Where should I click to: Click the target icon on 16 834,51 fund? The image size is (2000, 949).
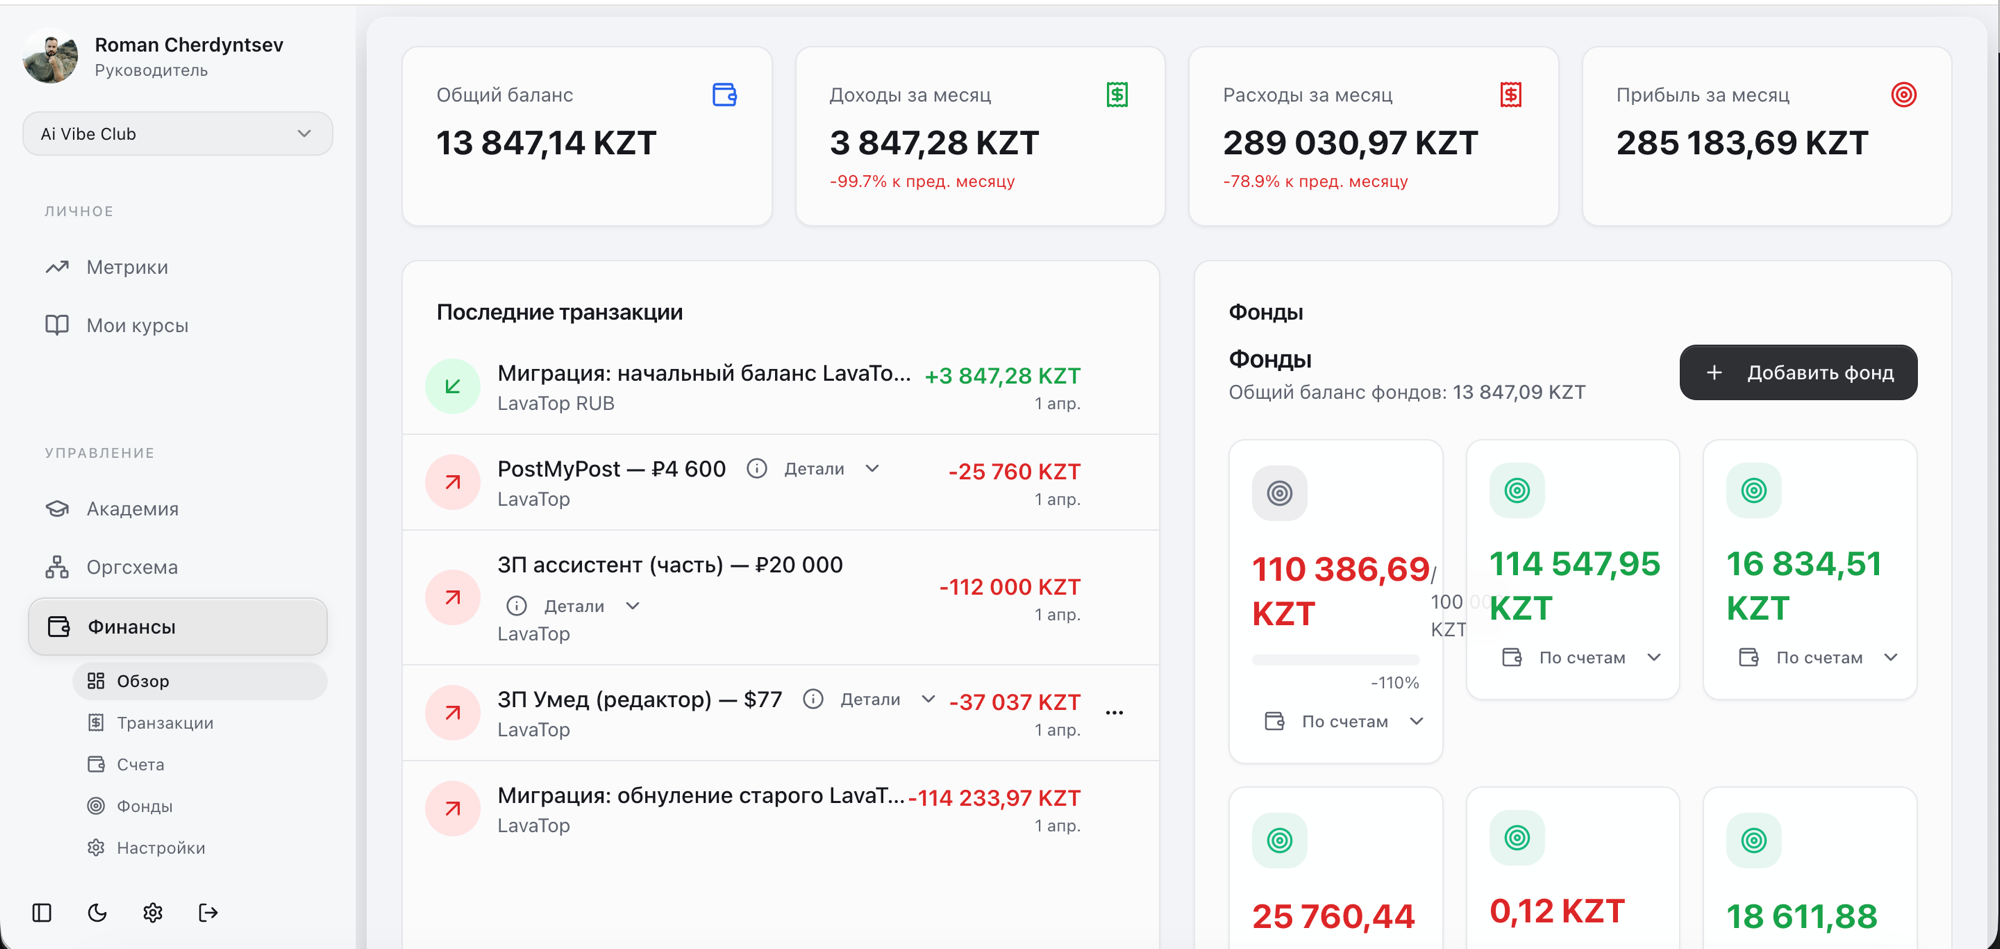pos(1754,491)
